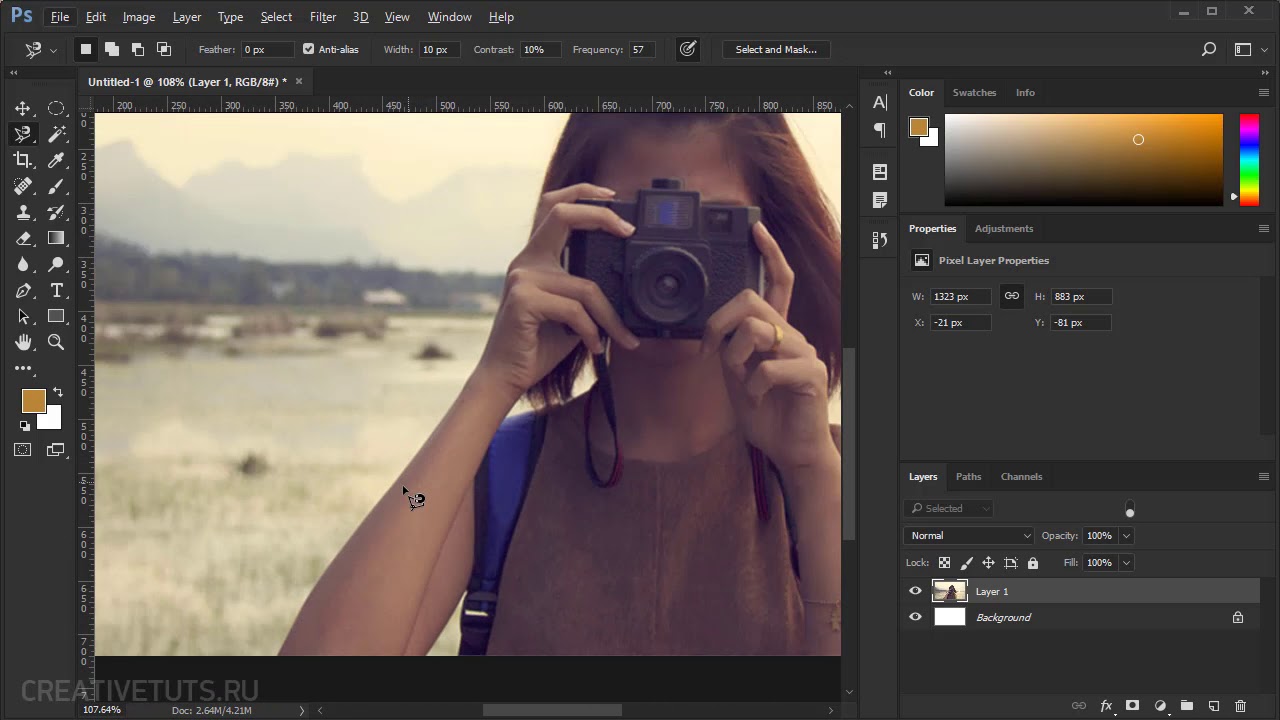Select the Crop tool
1280x720 pixels.
(x=23, y=160)
